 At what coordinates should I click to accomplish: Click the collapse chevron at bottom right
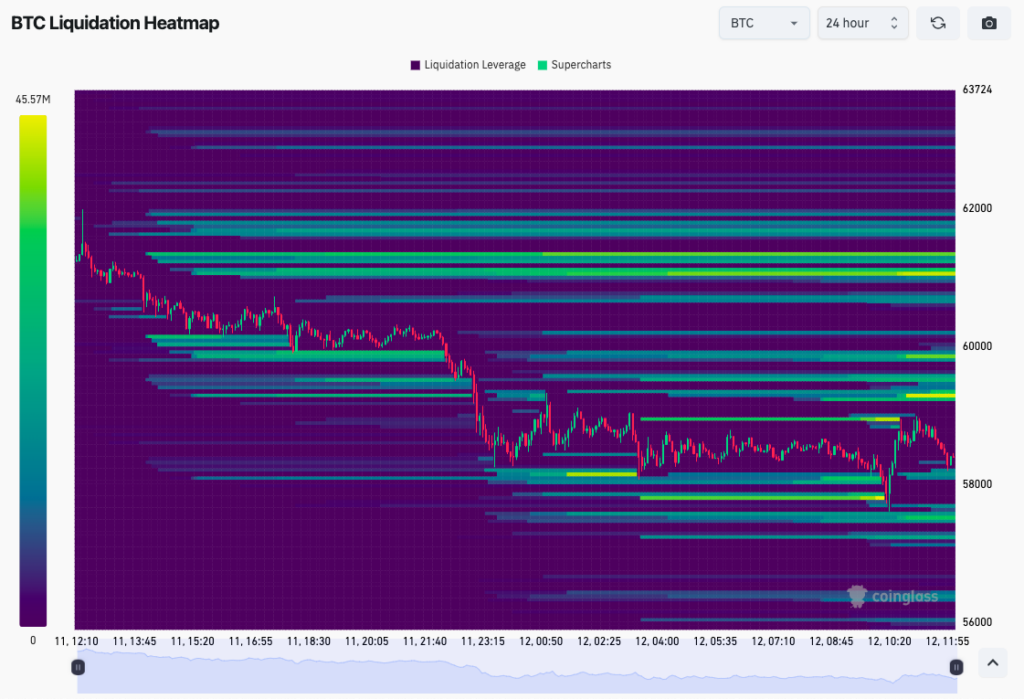point(992,663)
